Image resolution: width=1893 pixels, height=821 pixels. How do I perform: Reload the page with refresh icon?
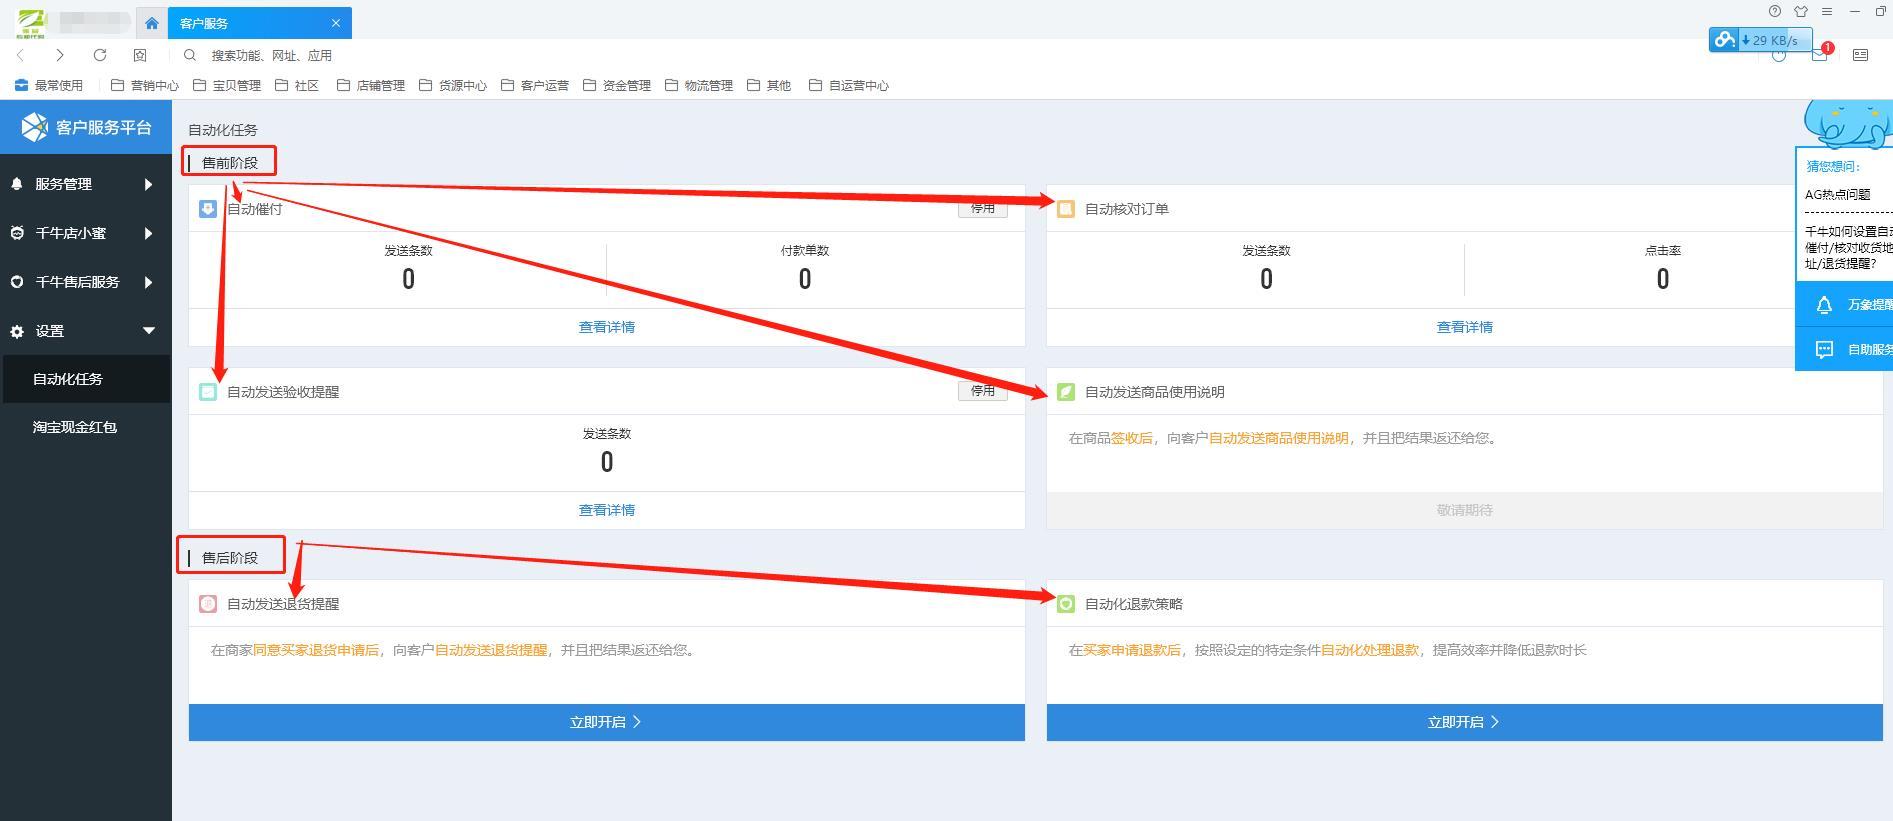click(100, 55)
